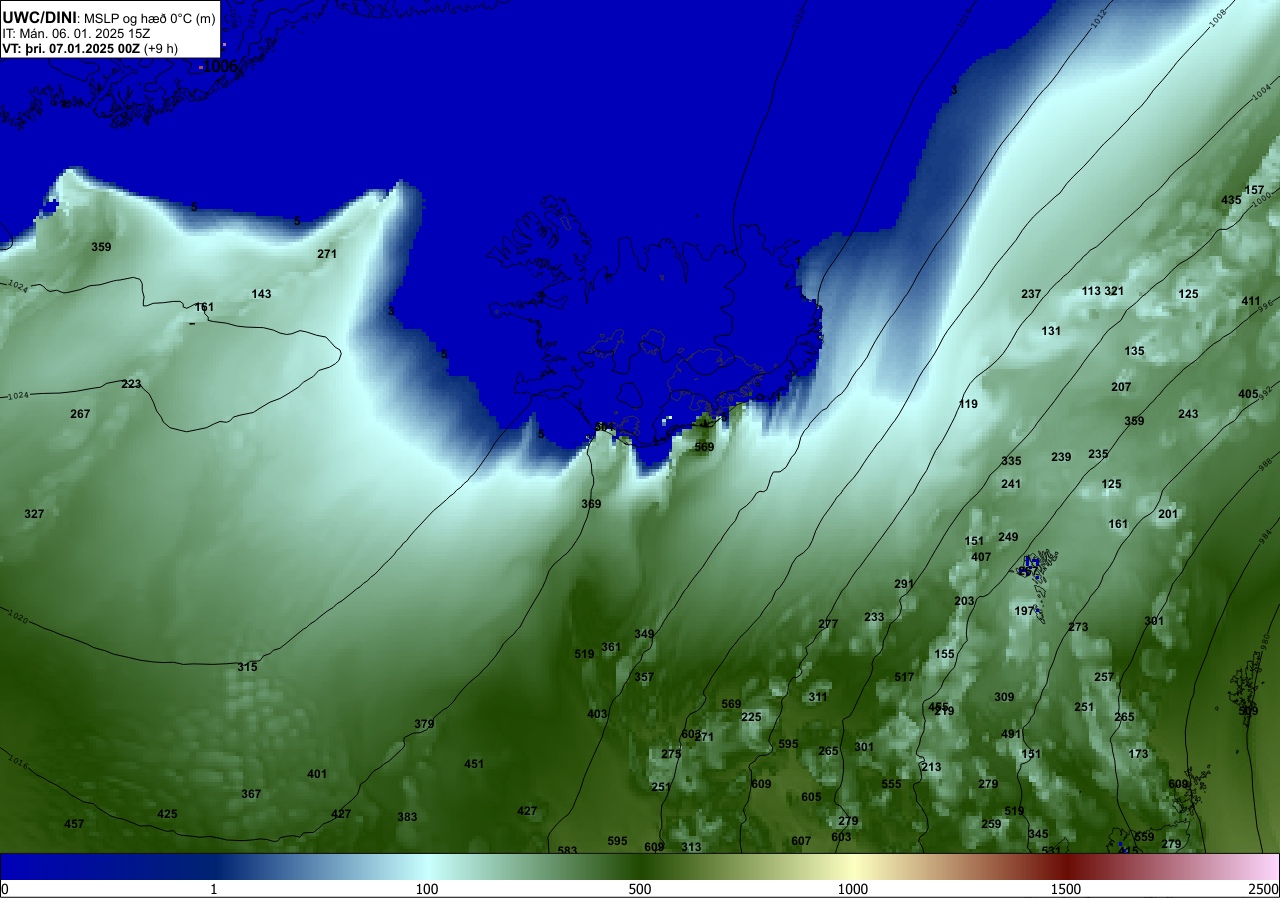Click the map value 309
Image resolution: width=1280 pixels, height=898 pixels.
click(x=1004, y=697)
